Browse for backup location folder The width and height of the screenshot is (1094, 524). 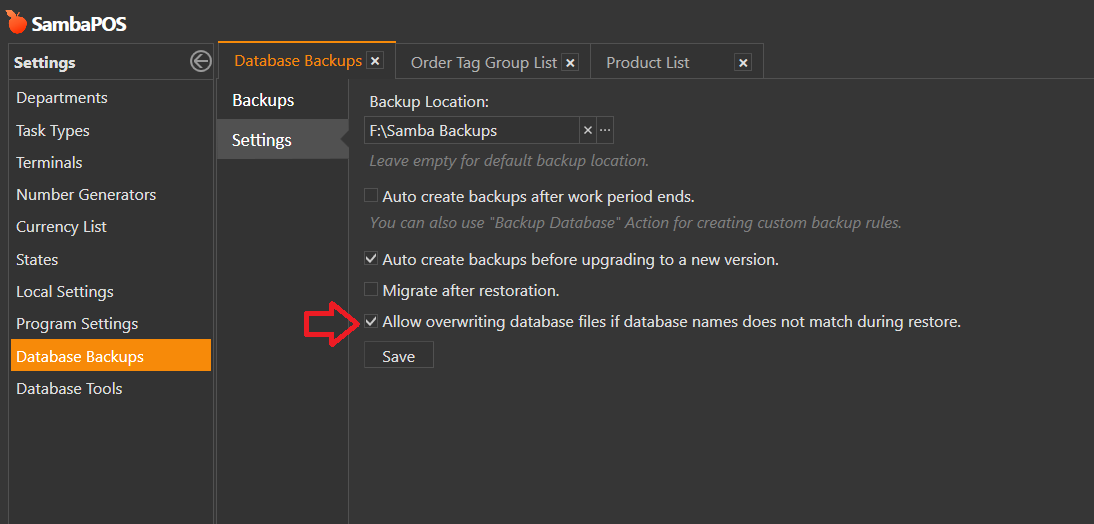tap(605, 130)
